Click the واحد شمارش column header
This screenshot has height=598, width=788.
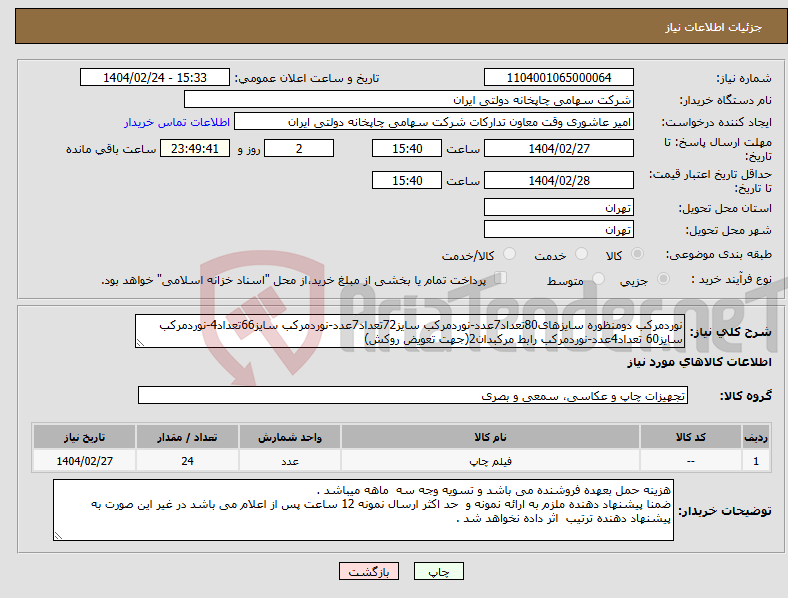click(290, 437)
